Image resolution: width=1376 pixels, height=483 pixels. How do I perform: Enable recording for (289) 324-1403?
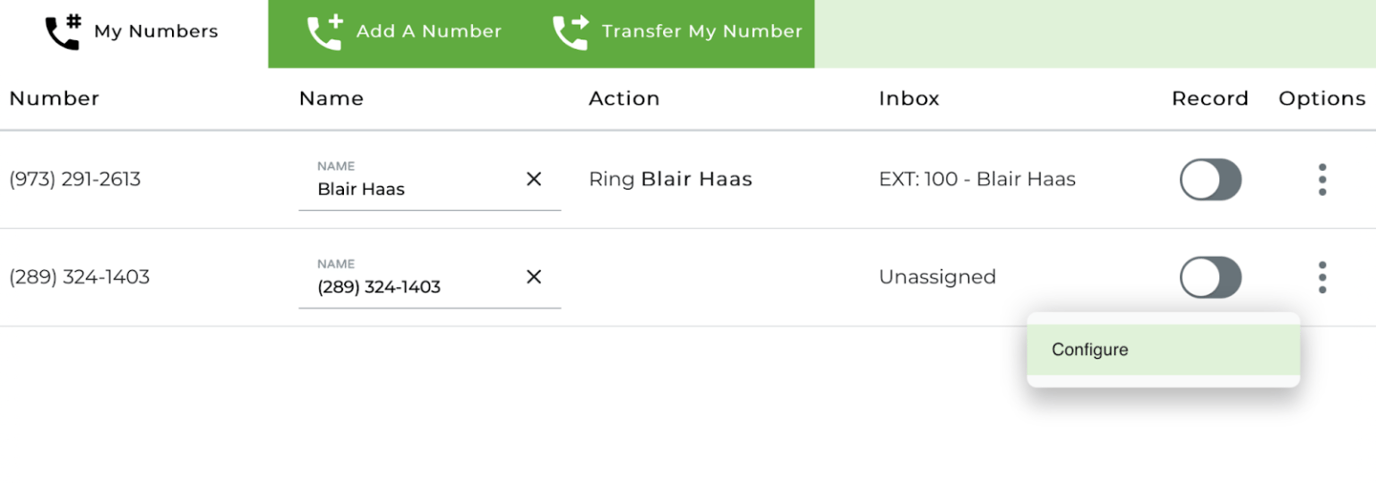(1210, 278)
